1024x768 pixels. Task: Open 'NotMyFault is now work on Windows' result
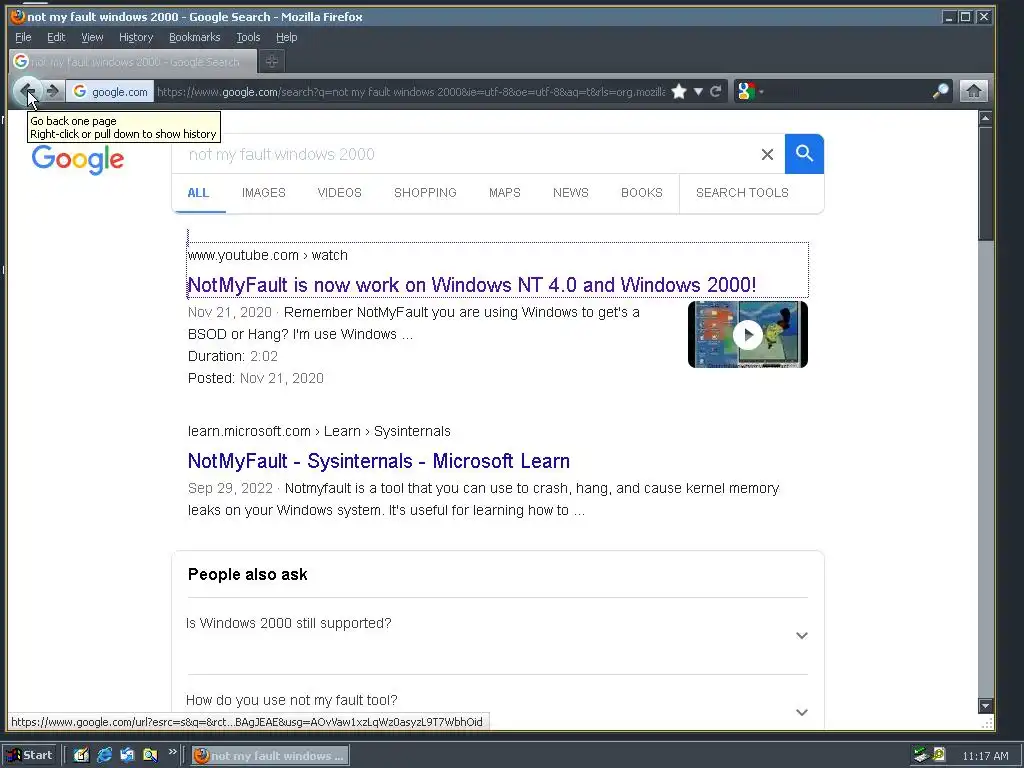(472, 285)
